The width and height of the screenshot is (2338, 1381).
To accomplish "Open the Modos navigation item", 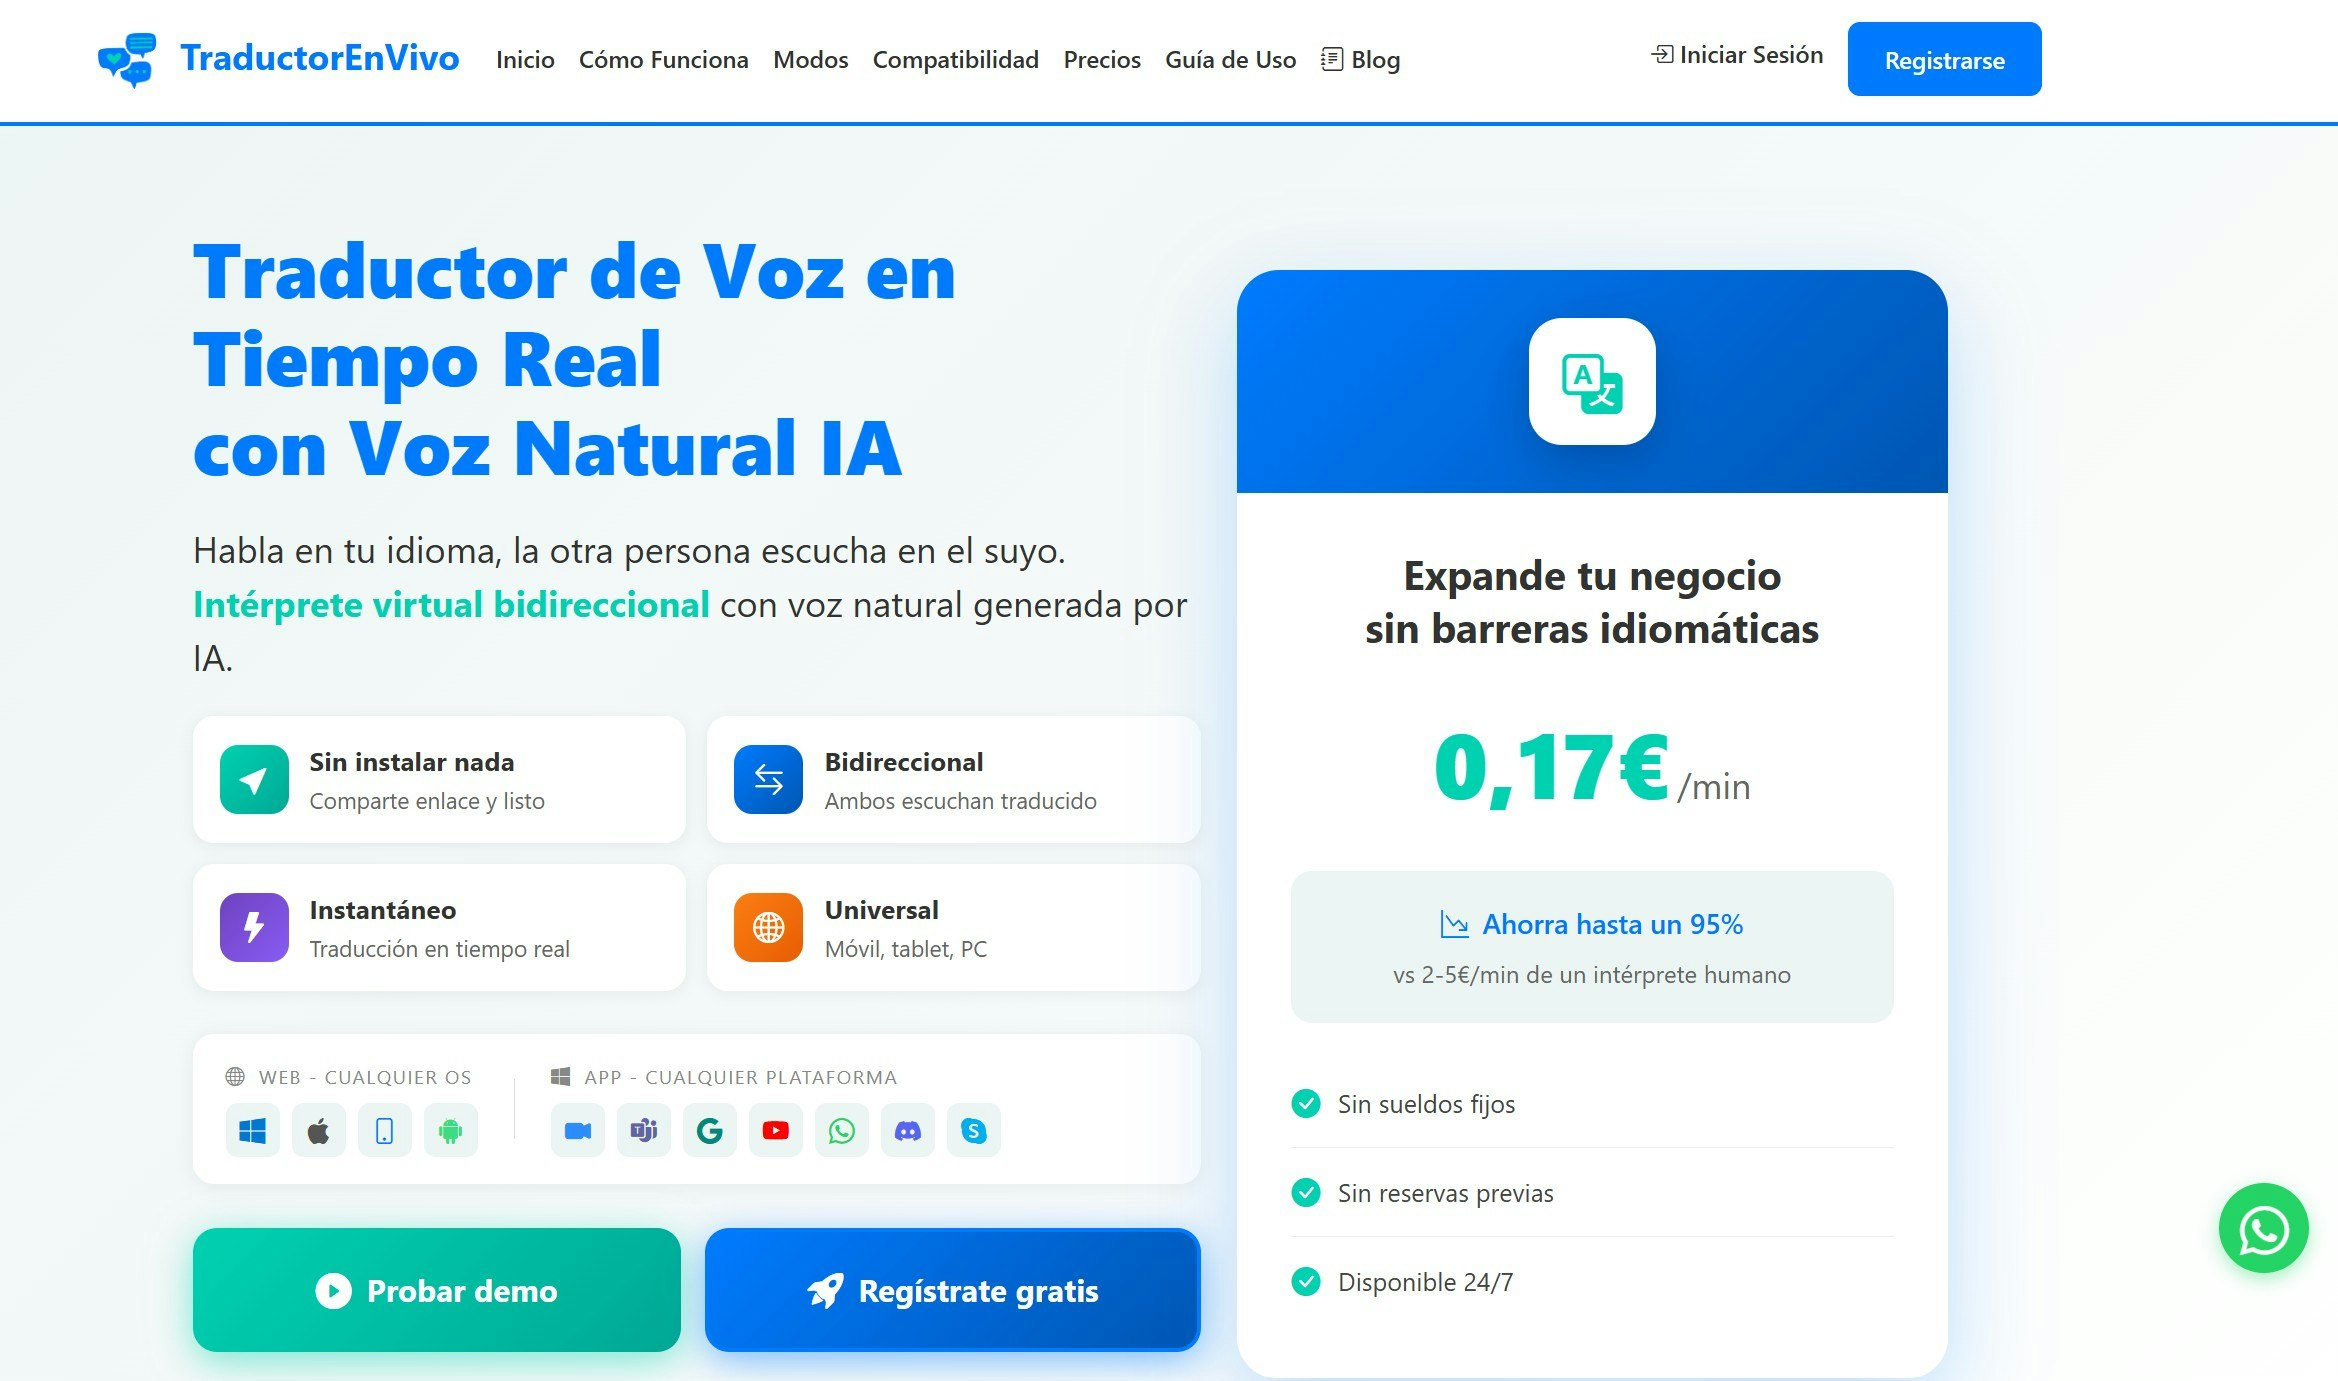I will tap(809, 60).
